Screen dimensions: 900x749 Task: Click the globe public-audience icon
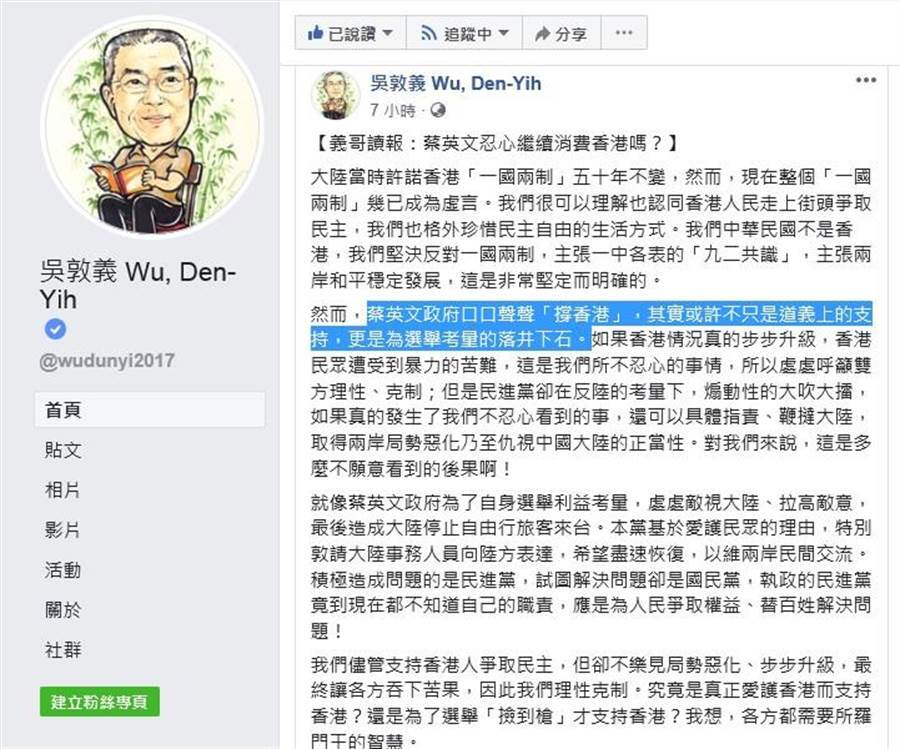click(x=437, y=110)
